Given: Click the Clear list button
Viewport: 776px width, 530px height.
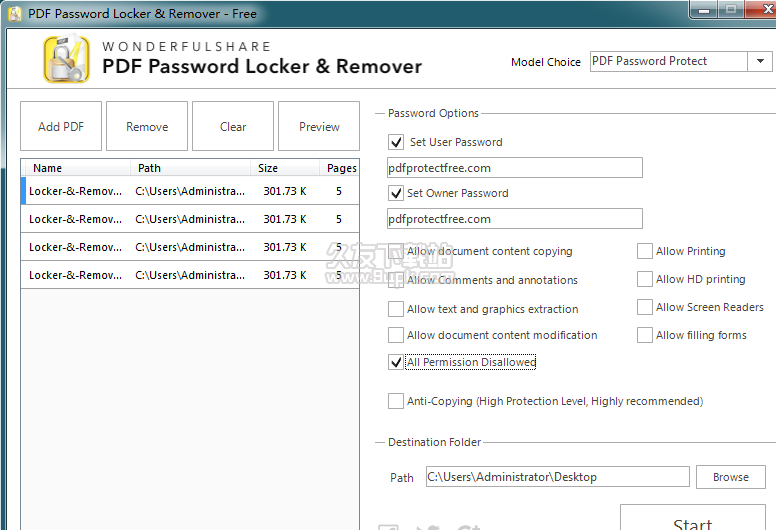Looking at the screenshot, I should [233, 126].
